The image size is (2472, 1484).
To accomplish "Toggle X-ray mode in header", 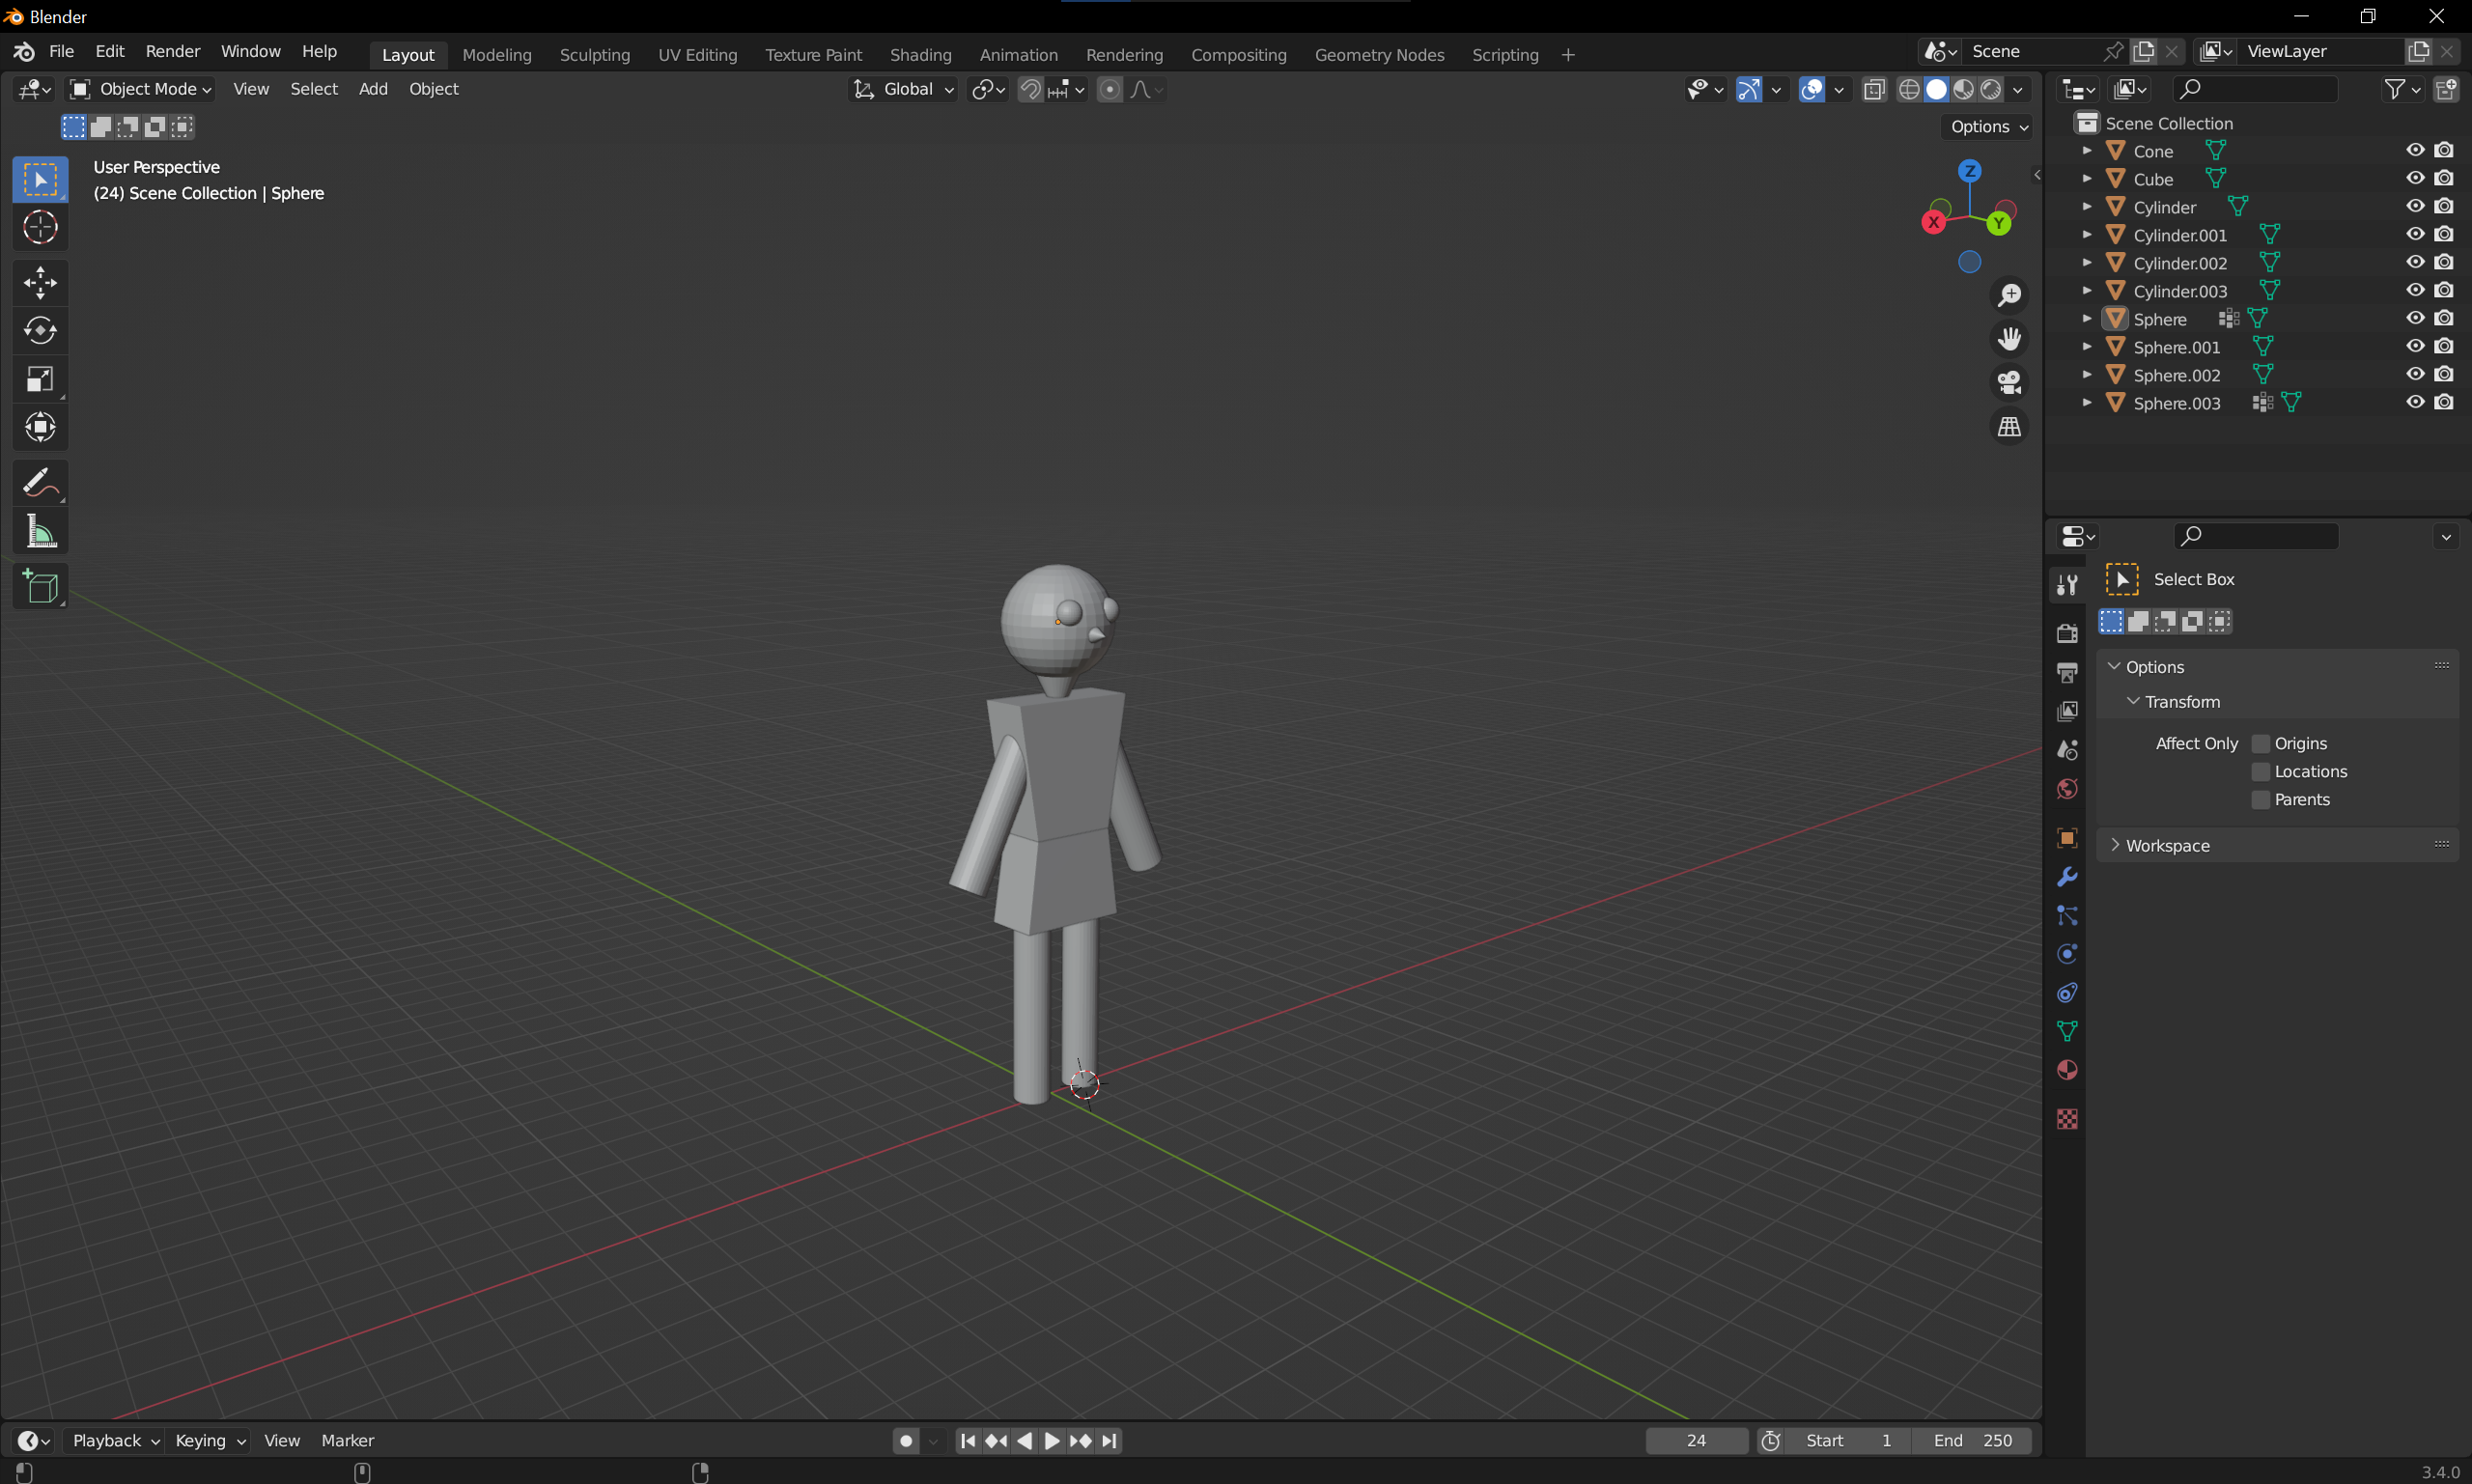I will click(x=1874, y=89).
